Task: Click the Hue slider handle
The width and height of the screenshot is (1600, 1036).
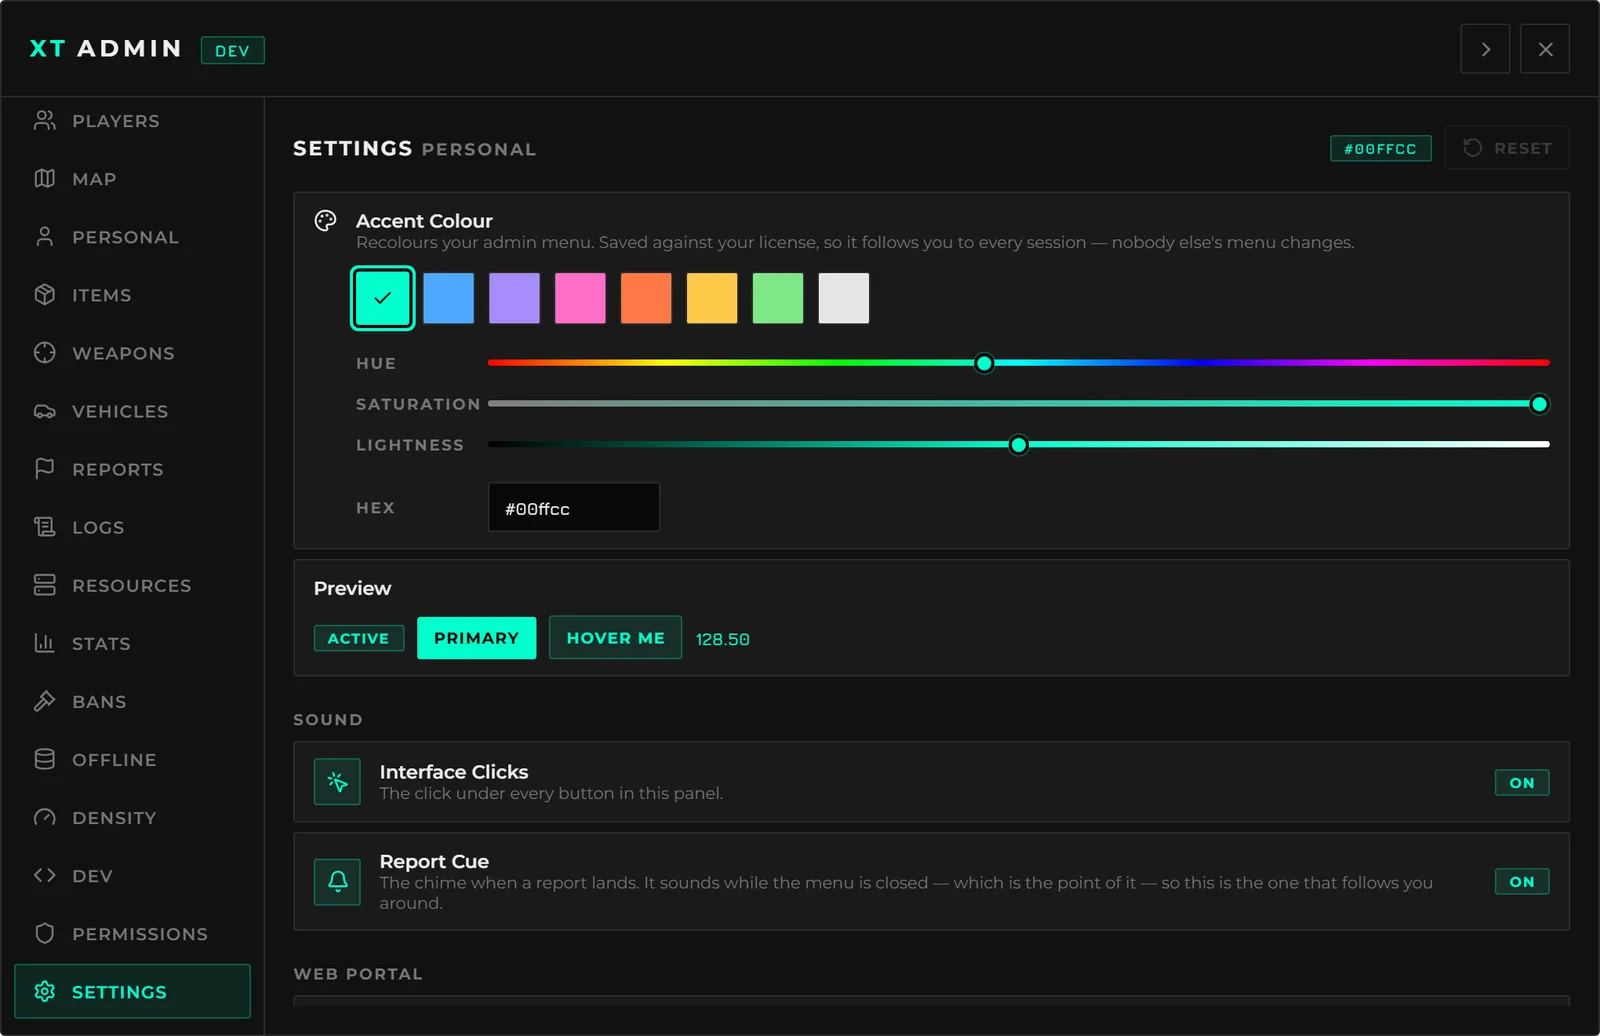Action: (x=984, y=363)
